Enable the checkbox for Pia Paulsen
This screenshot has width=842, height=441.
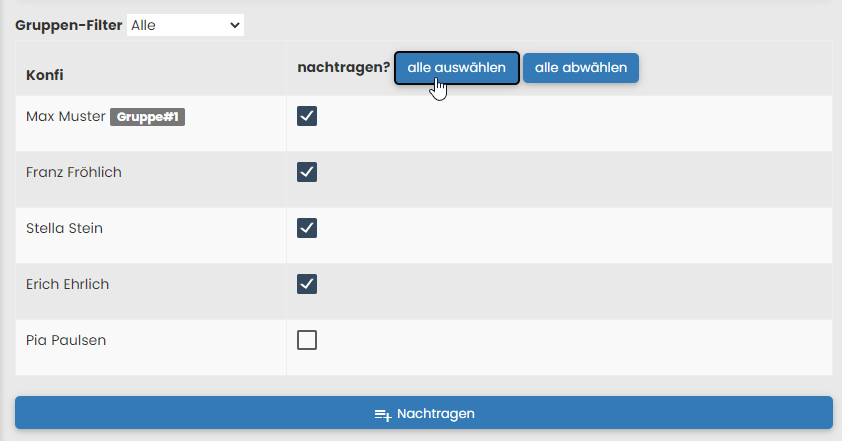click(307, 340)
